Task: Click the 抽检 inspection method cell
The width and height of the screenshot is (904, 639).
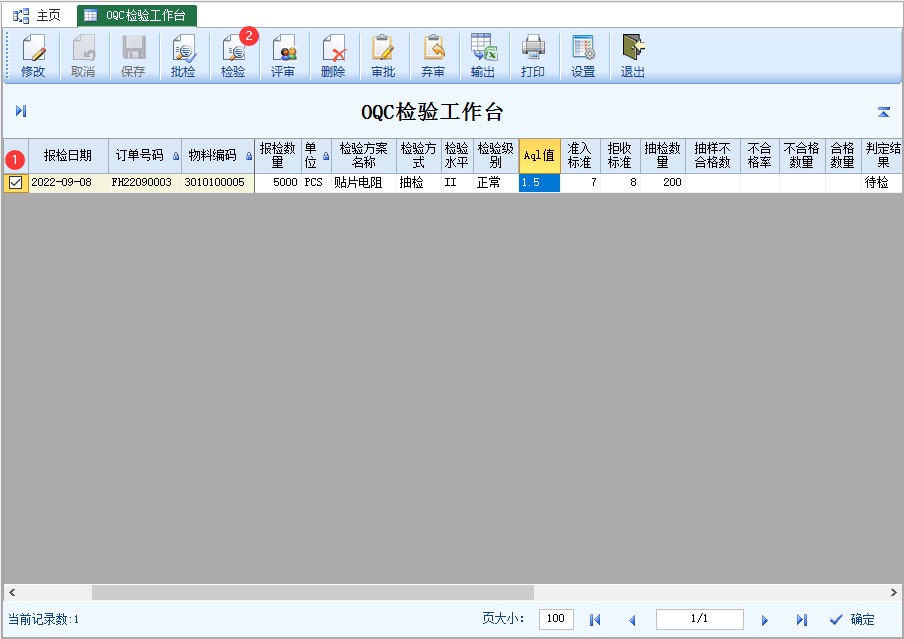Action: (419, 183)
